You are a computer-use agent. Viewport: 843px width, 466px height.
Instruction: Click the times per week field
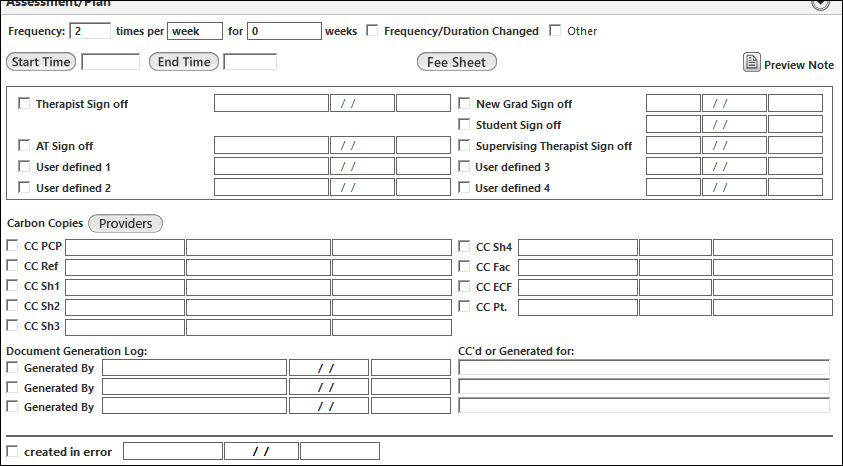(195, 31)
